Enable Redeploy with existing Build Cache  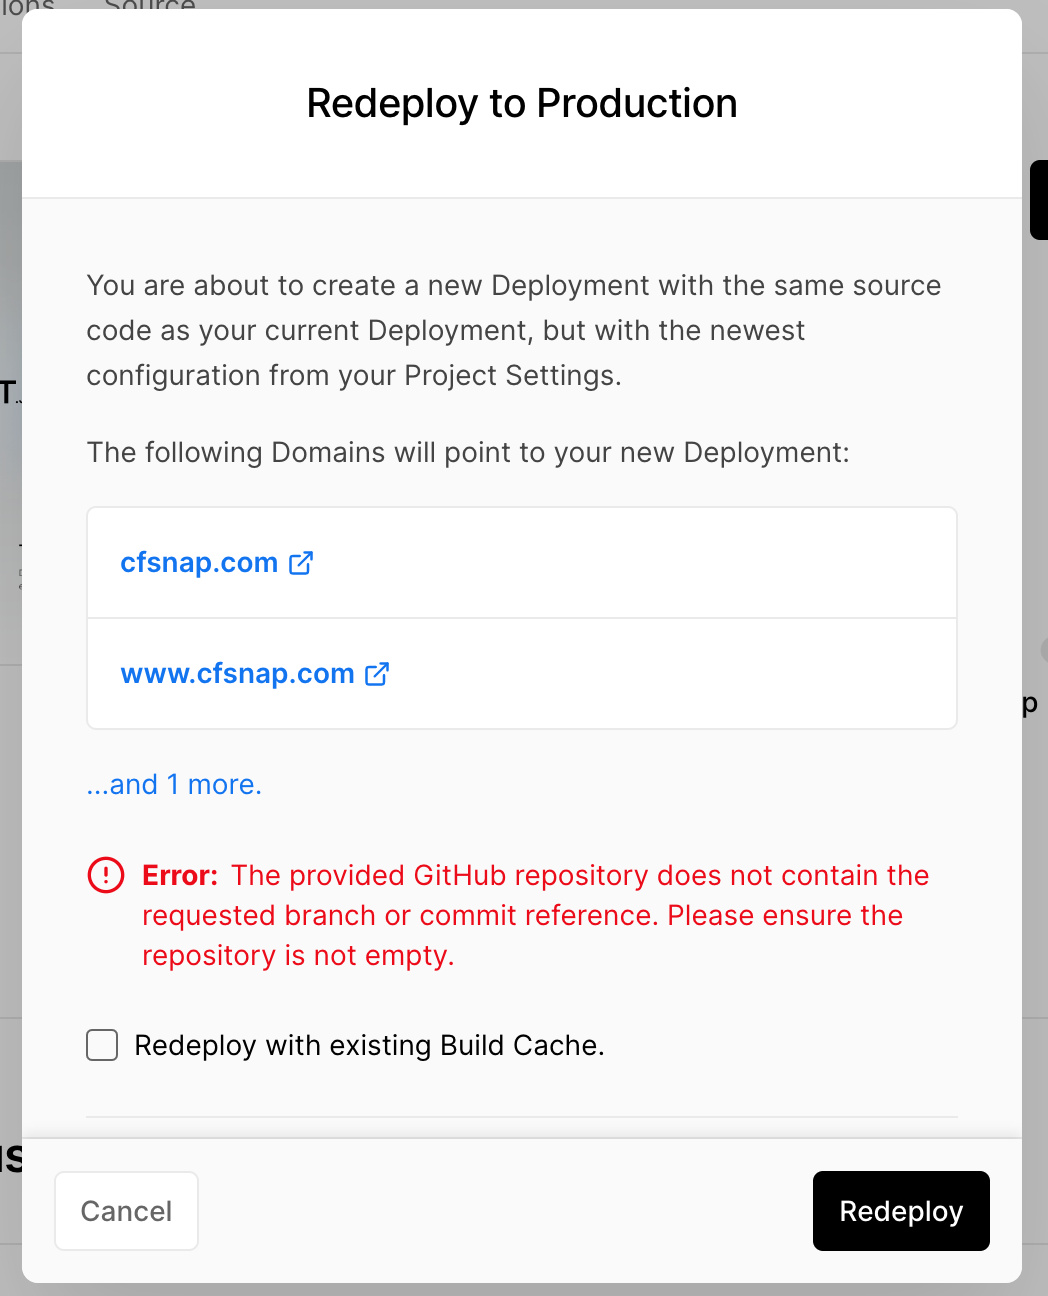[101, 1045]
